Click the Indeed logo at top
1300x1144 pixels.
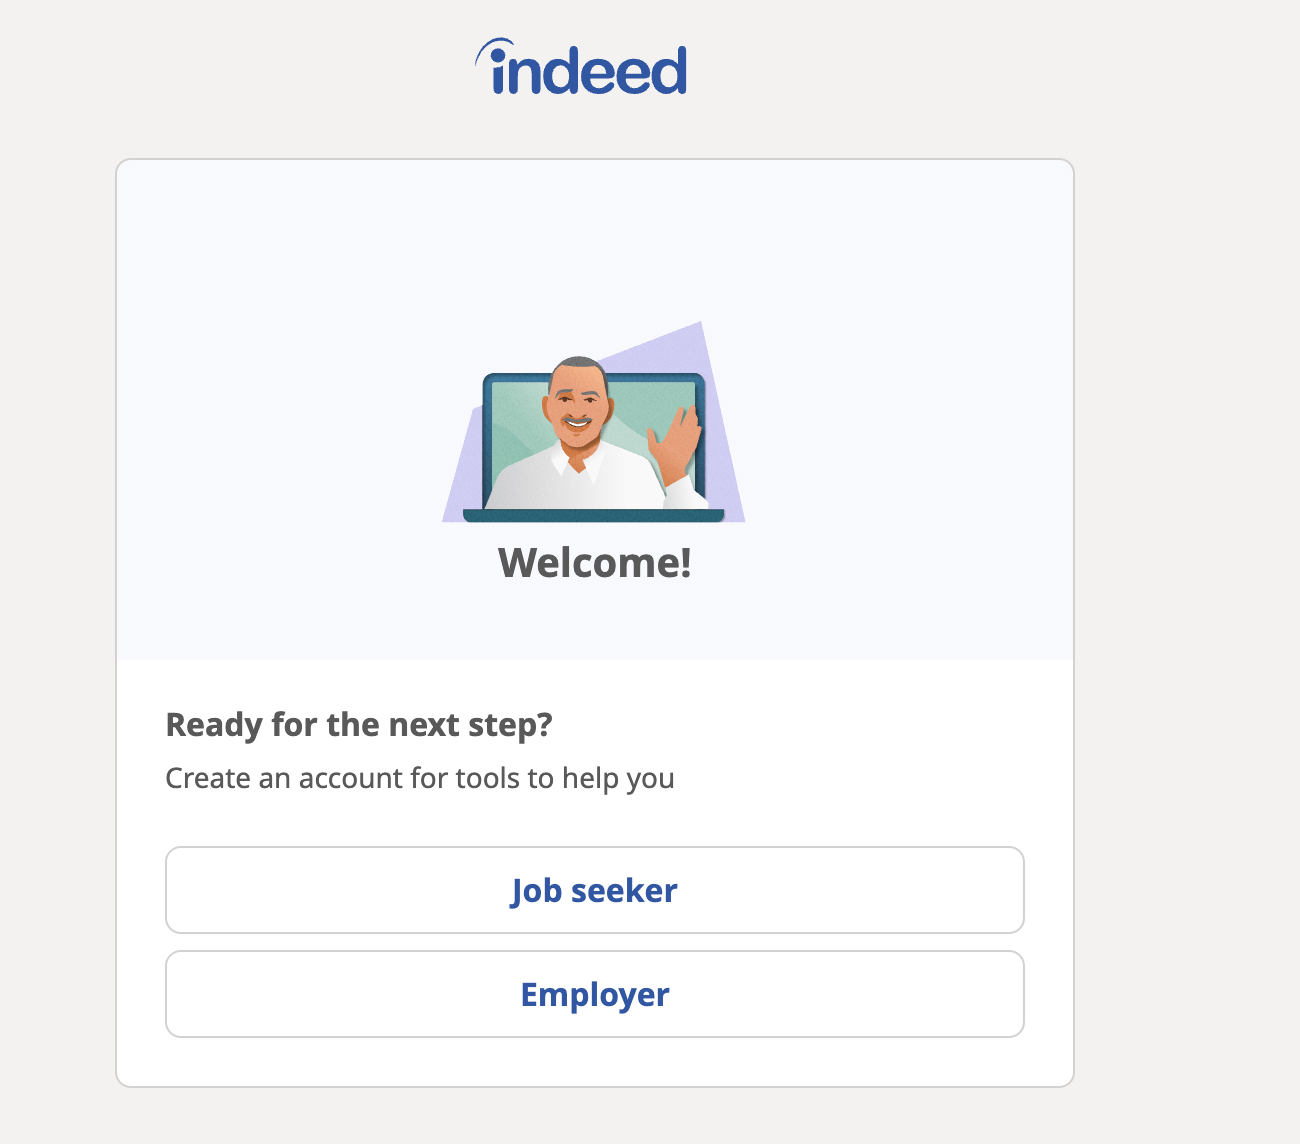(x=581, y=67)
